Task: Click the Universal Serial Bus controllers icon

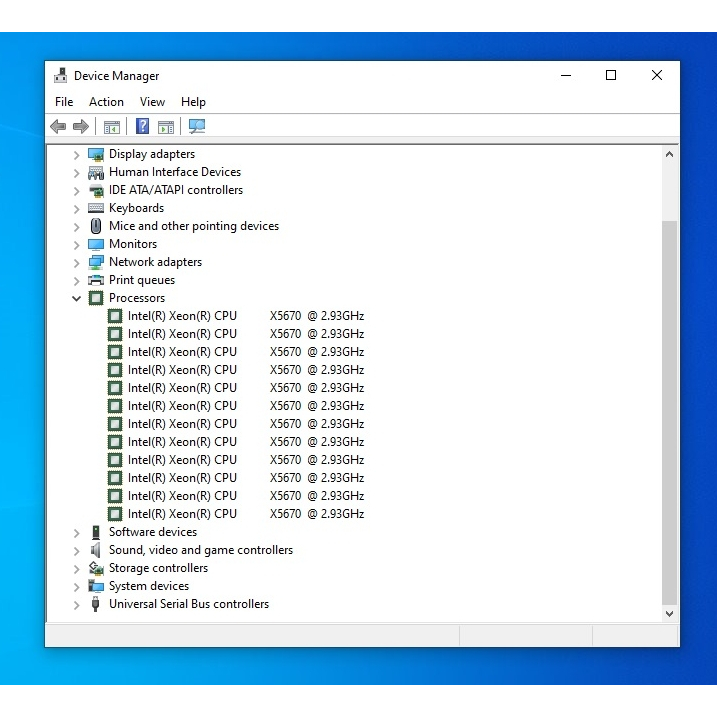Action: pyautogui.click(x=96, y=604)
